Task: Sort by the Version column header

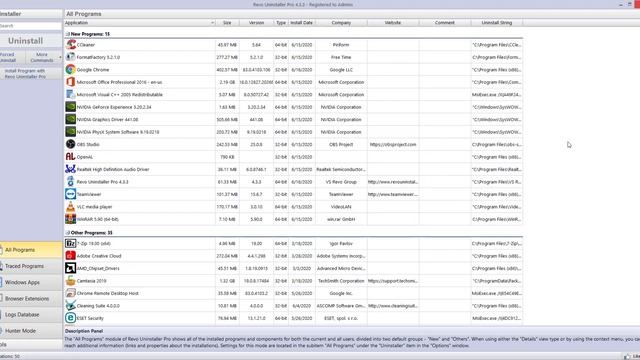Action: tap(256, 23)
